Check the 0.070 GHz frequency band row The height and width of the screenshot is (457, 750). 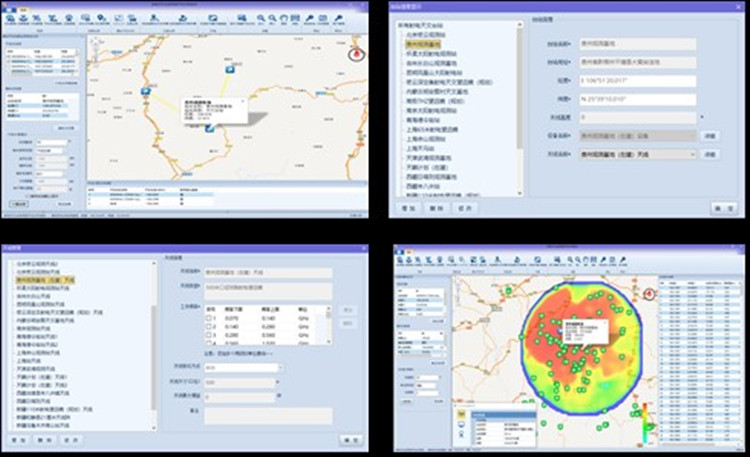[x=209, y=319]
